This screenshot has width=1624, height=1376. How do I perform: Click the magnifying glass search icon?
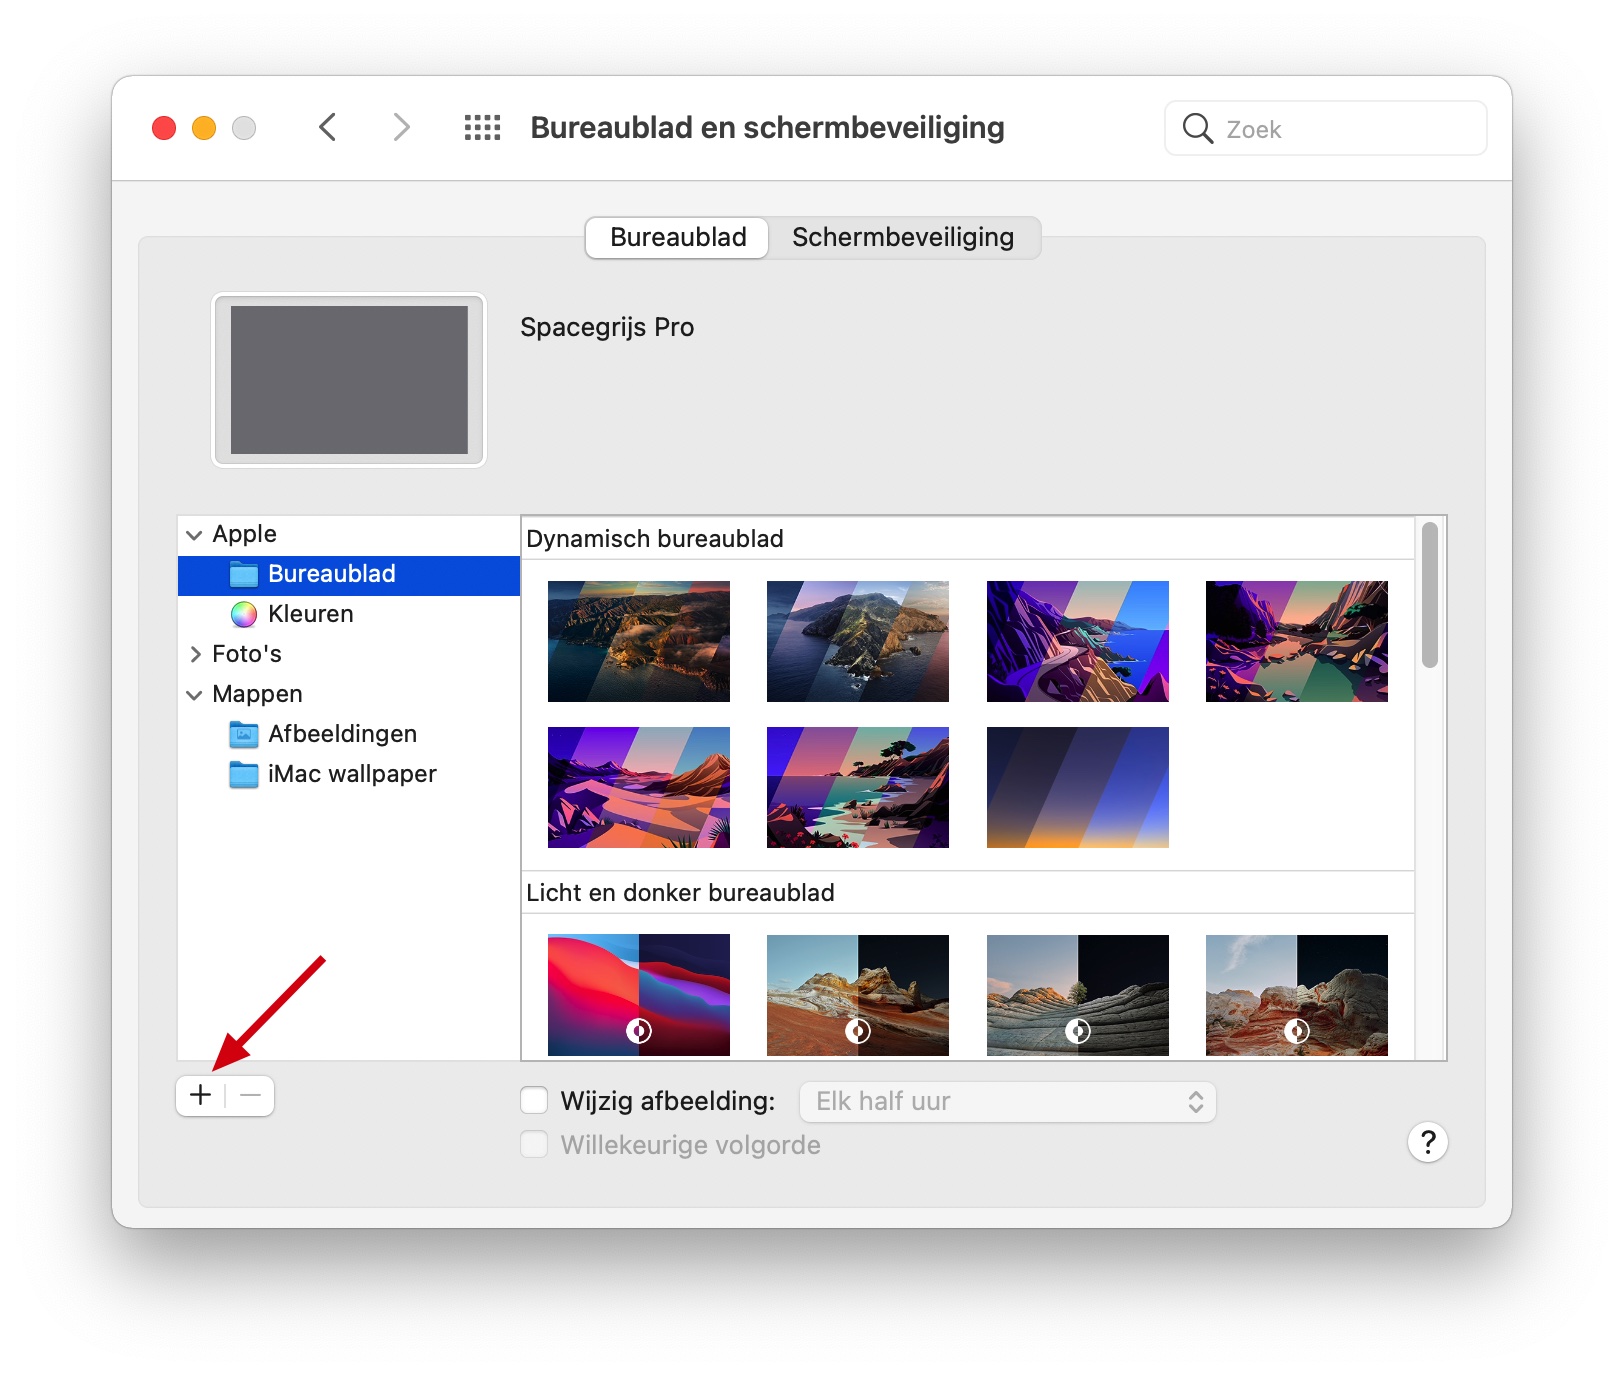coord(1197,128)
